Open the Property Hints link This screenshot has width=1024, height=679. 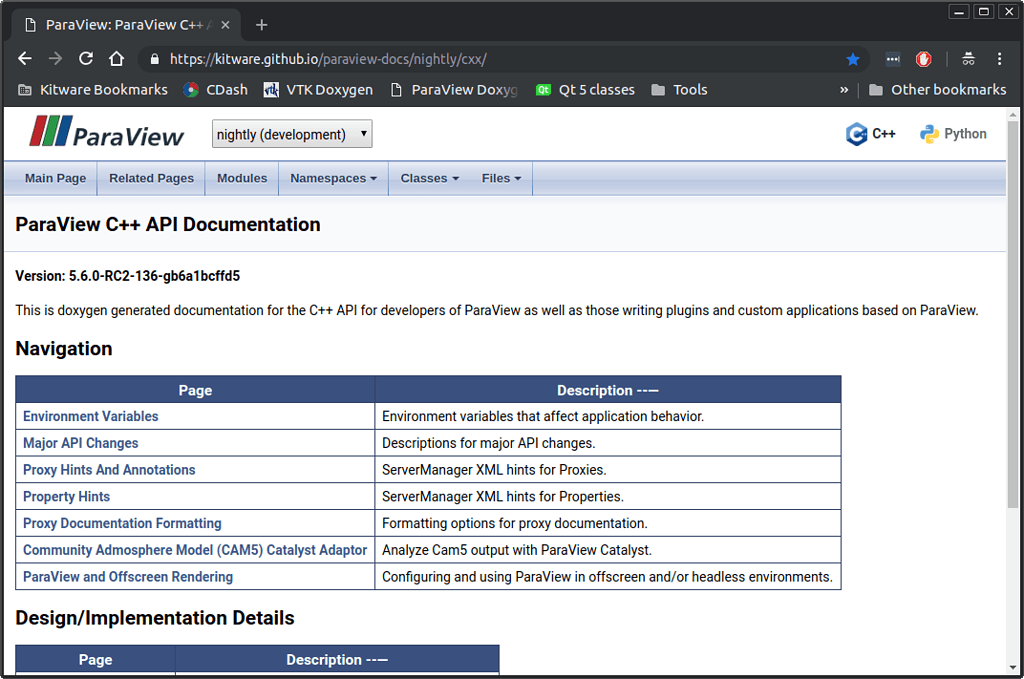coord(67,496)
